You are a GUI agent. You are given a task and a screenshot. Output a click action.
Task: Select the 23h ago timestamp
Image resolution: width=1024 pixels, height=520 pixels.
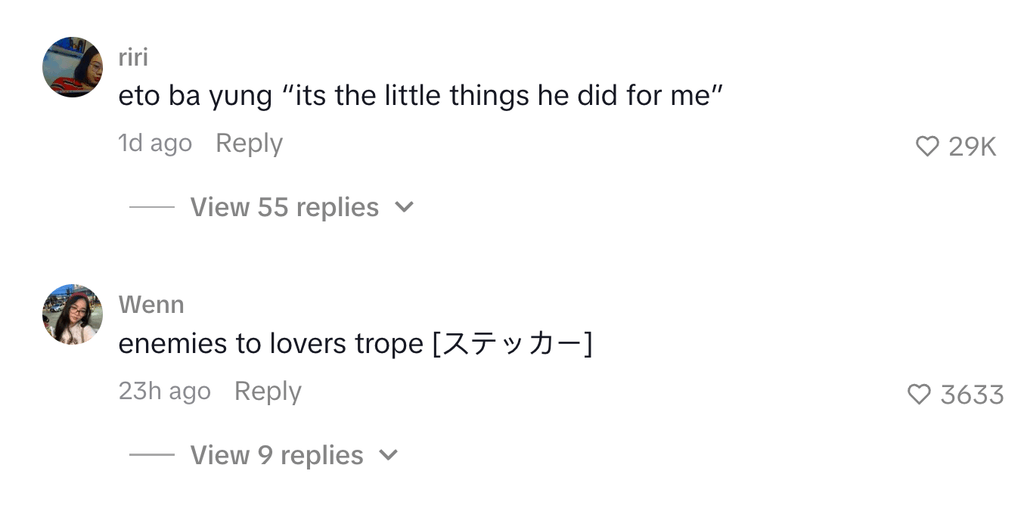(x=164, y=391)
